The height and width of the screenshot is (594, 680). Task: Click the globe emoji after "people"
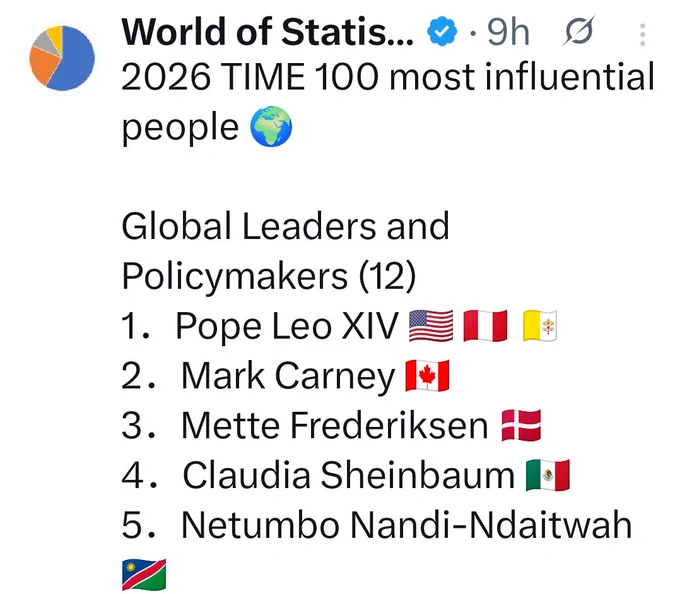point(271,126)
